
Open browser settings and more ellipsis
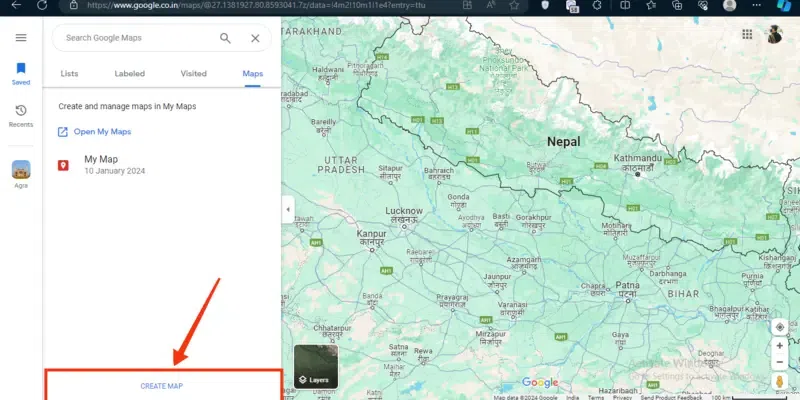pyautogui.click(x=756, y=5)
